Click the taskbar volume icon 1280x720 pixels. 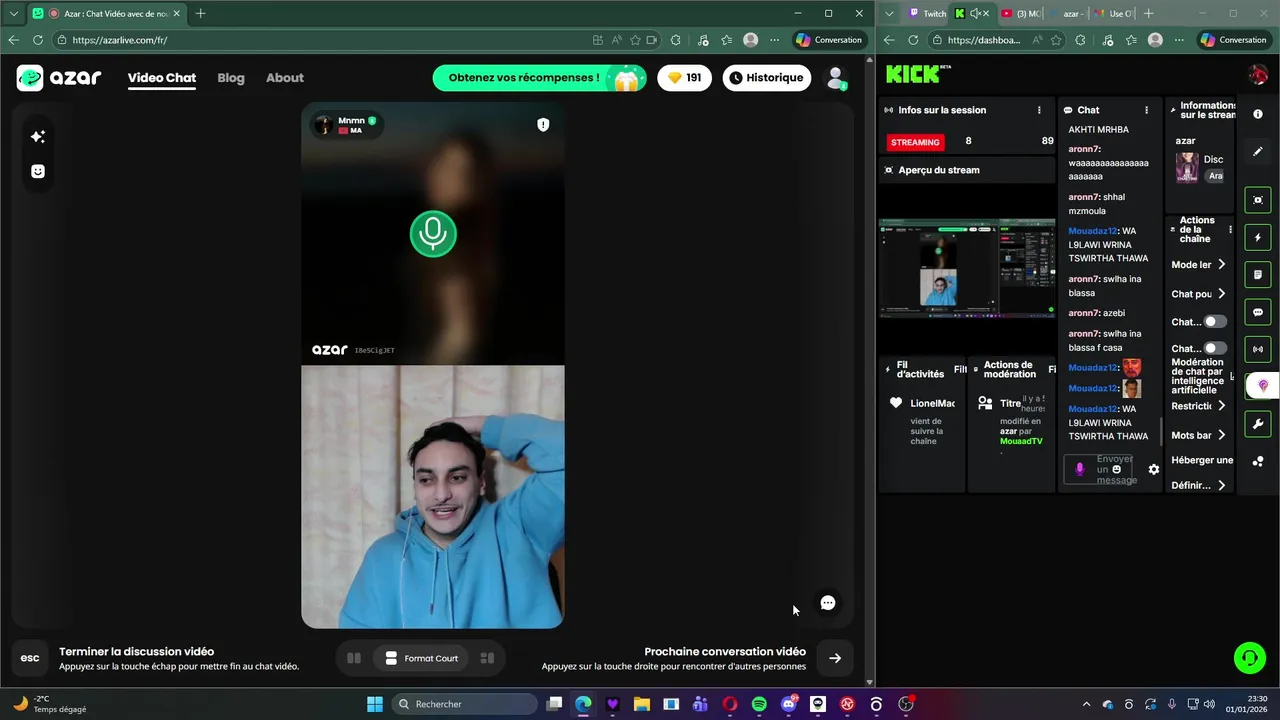pos(1210,704)
